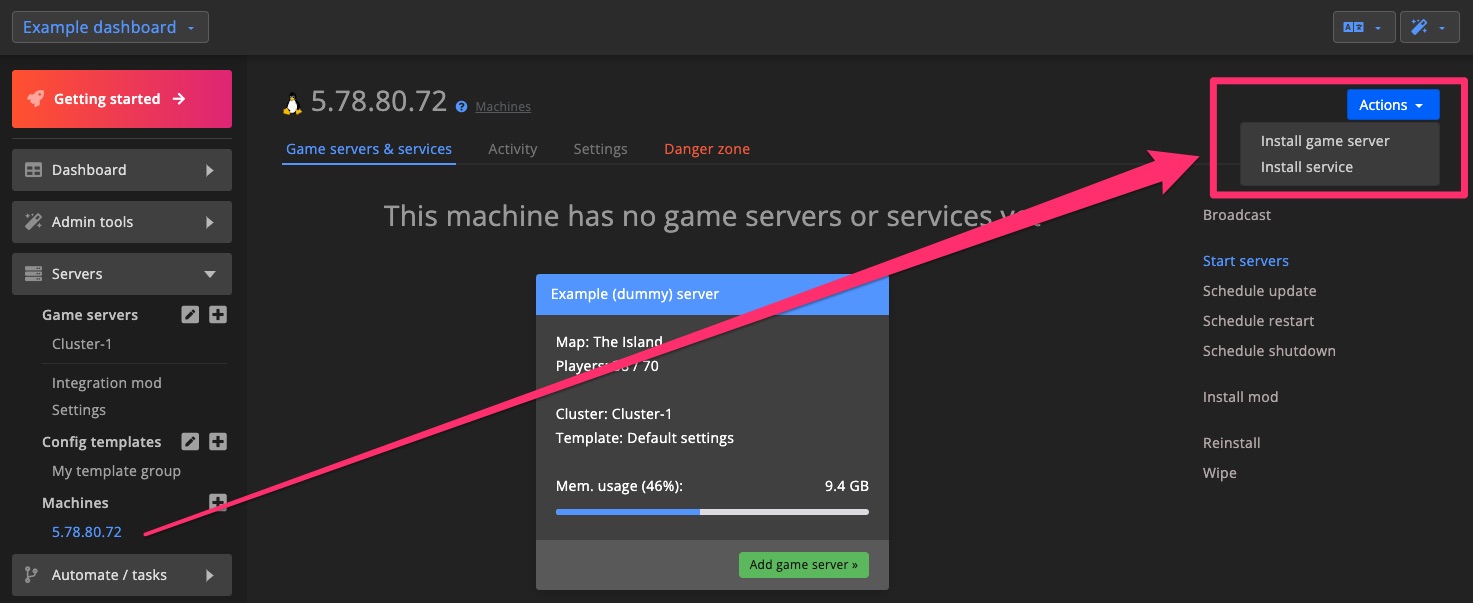Add a new game server with the plus icon

[x=217, y=314]
